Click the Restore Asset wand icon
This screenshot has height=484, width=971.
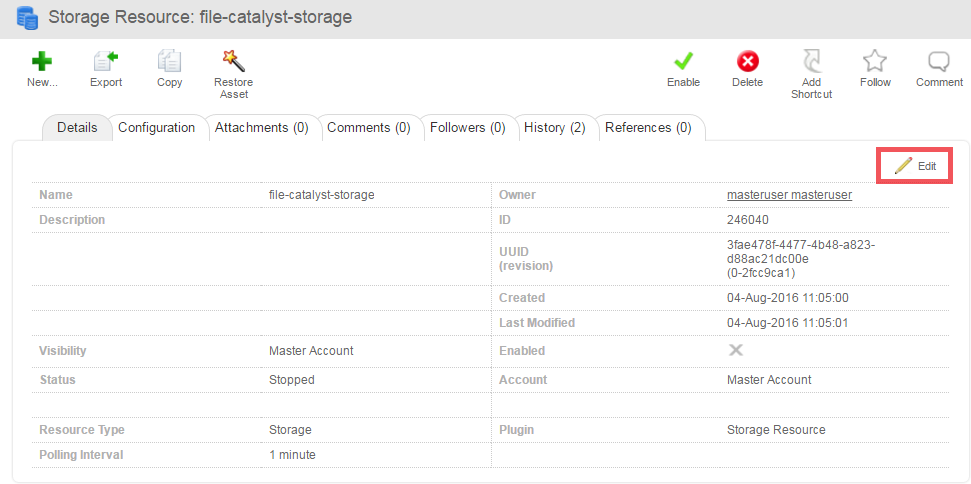pos(233,61)
